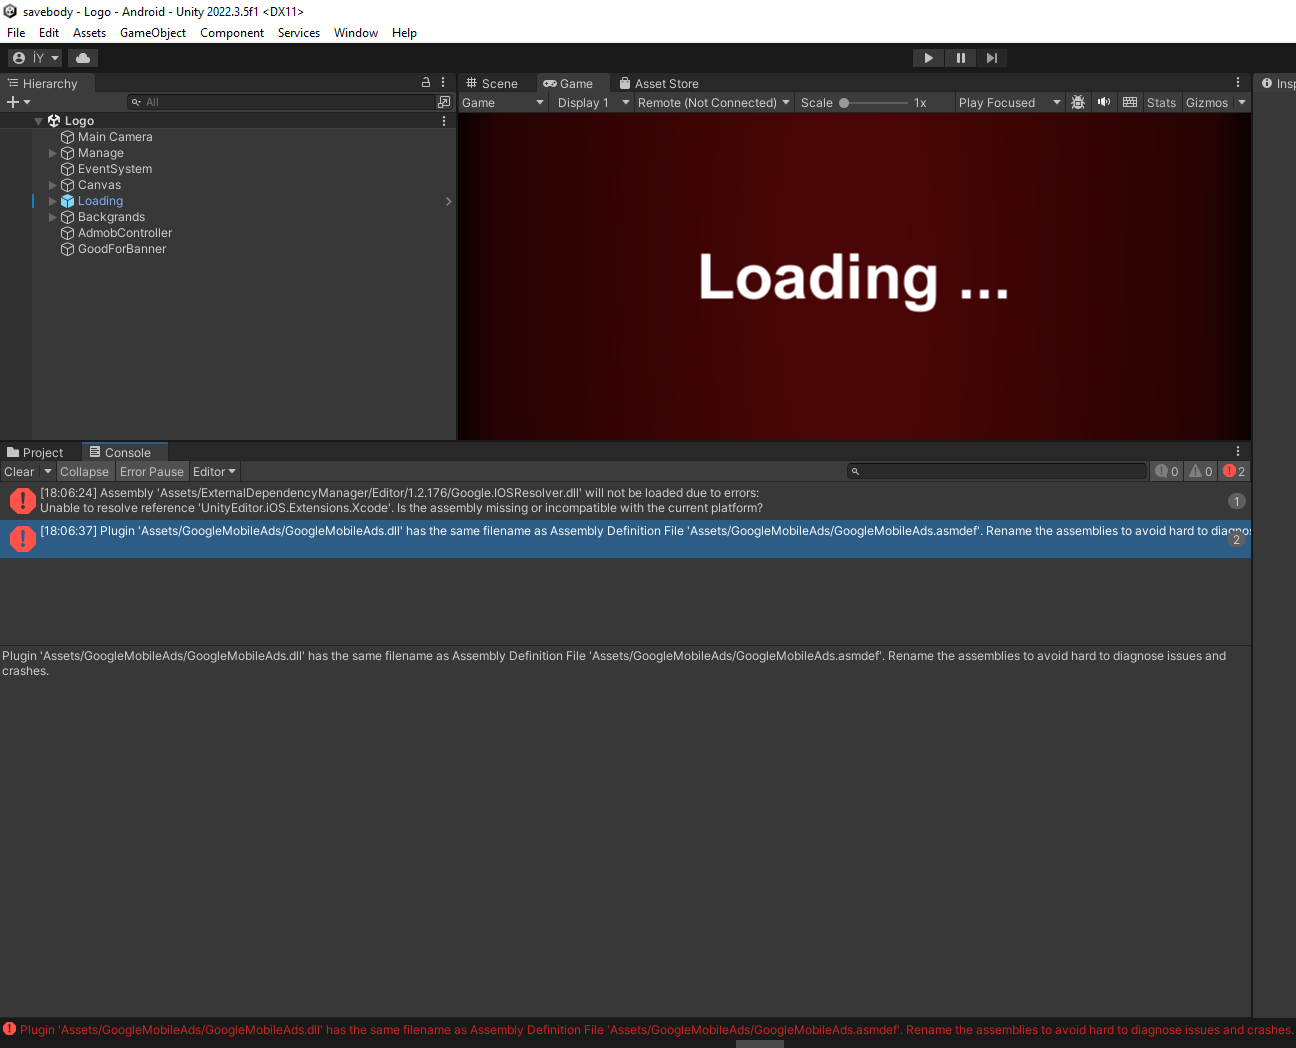Screen dimensions: 1296x1048
Task: Open the Play Focused dropdown
Action: click(1009, 103)
